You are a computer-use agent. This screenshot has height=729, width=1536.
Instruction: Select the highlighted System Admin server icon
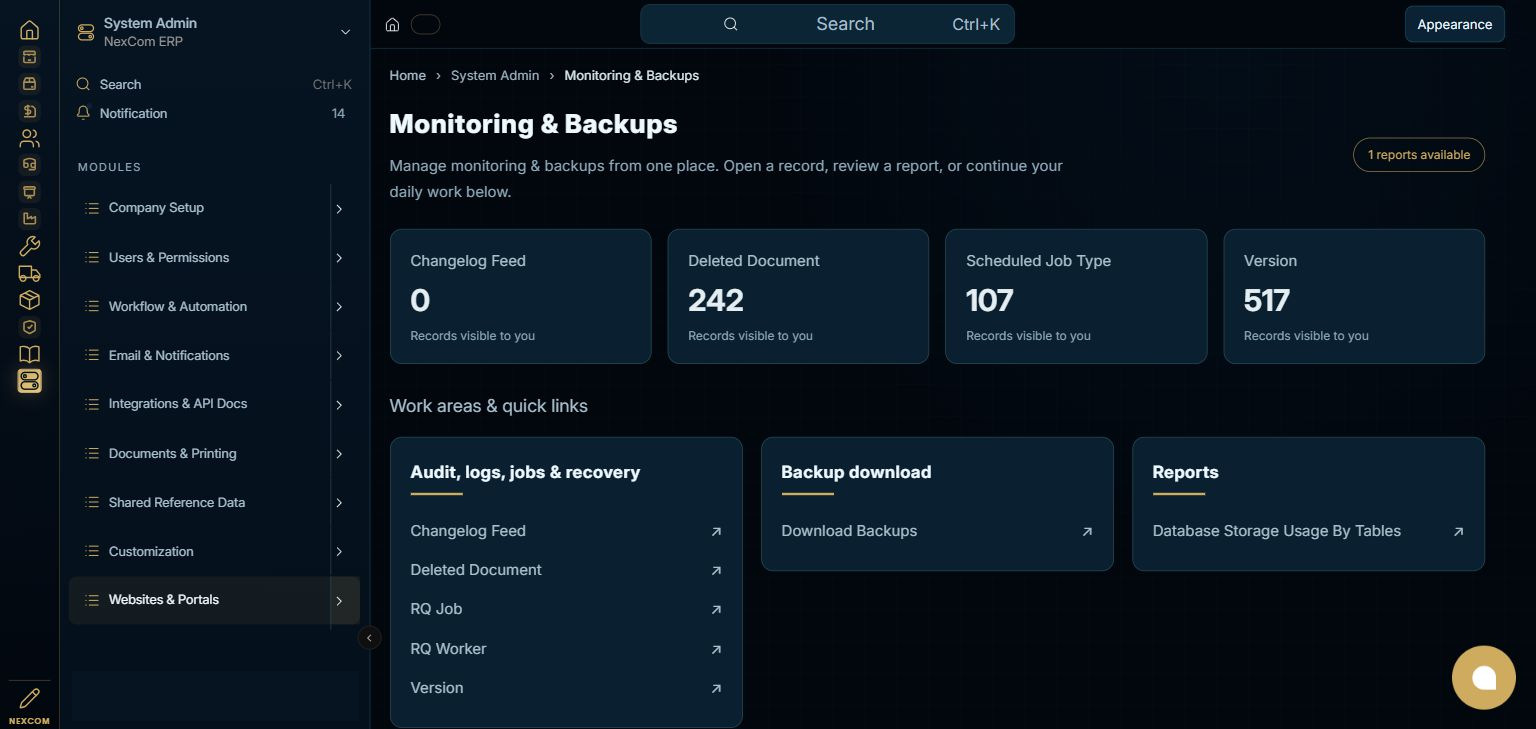(30, 381)
